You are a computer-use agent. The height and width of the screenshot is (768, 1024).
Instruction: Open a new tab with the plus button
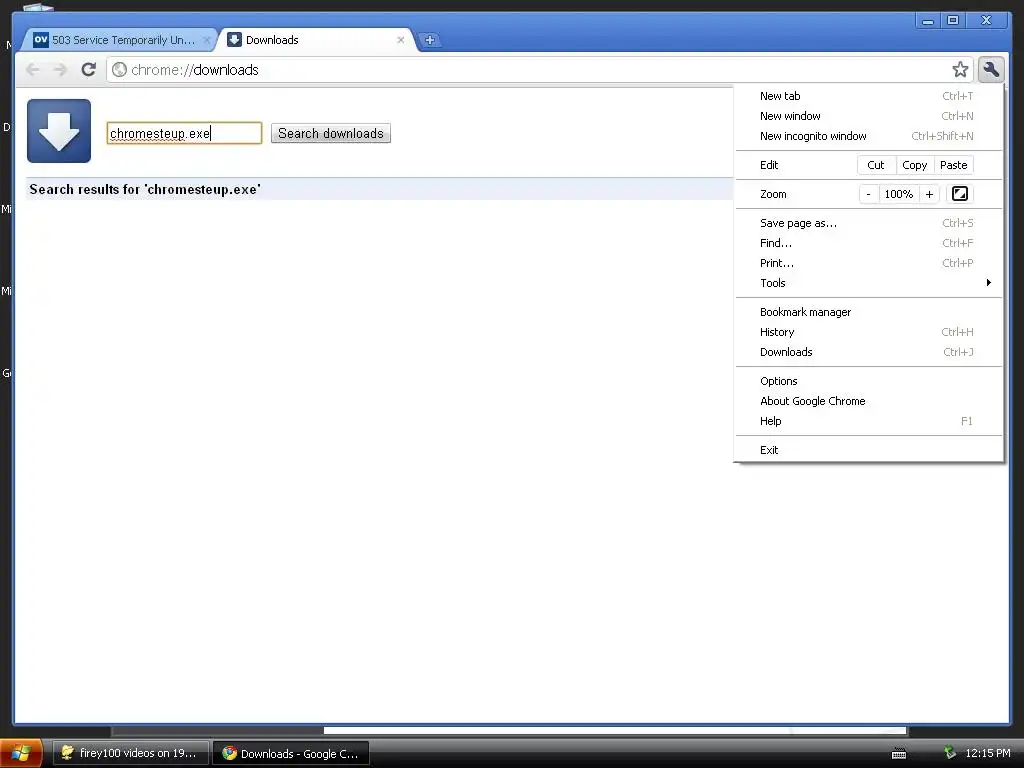[429, 40]
